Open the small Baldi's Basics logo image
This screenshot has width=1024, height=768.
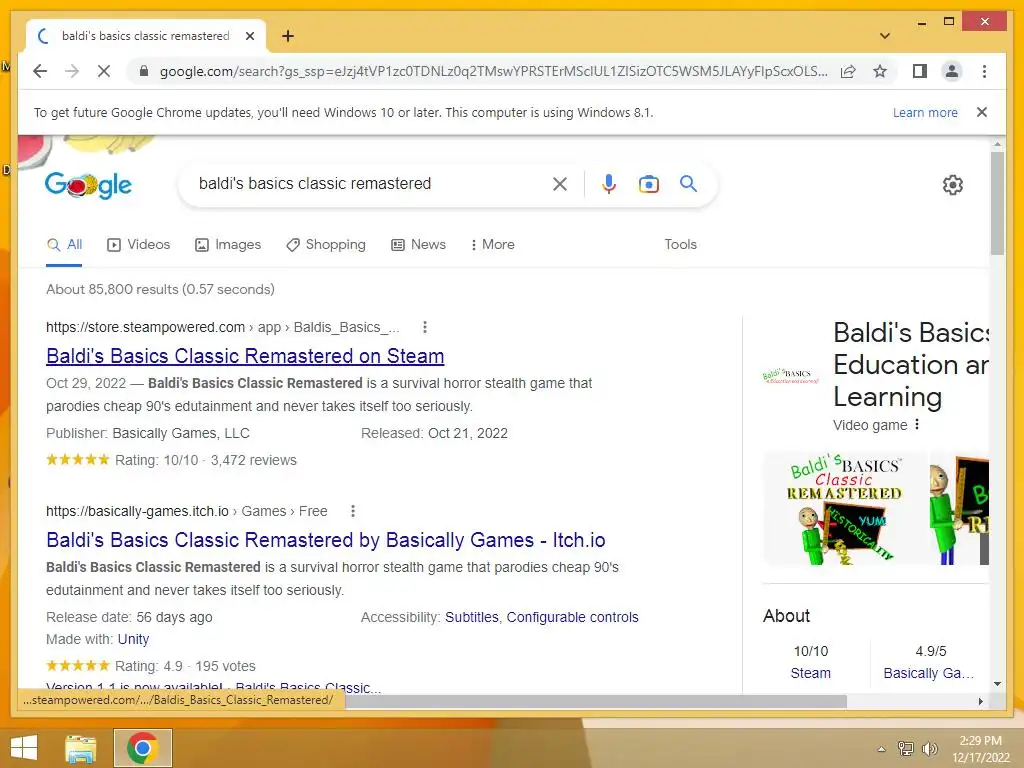click(x=790, y=376)
